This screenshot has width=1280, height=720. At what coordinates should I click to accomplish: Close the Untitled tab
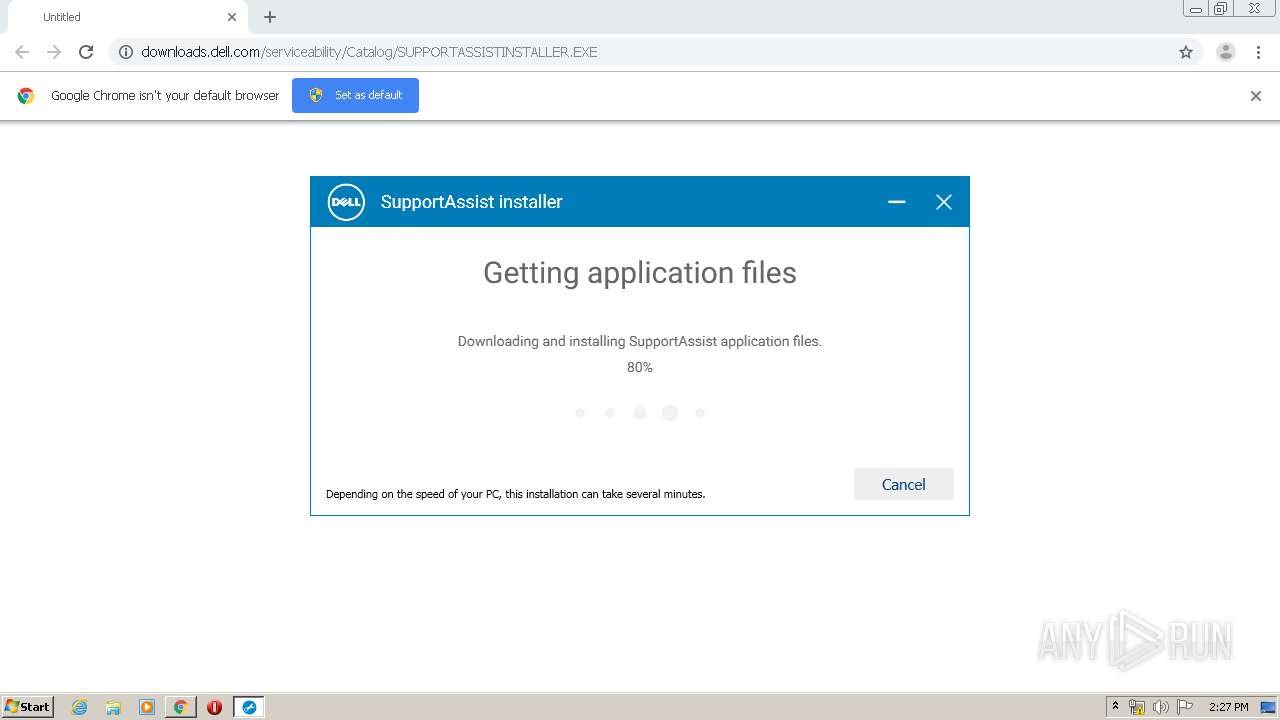[x=232, y=17]
